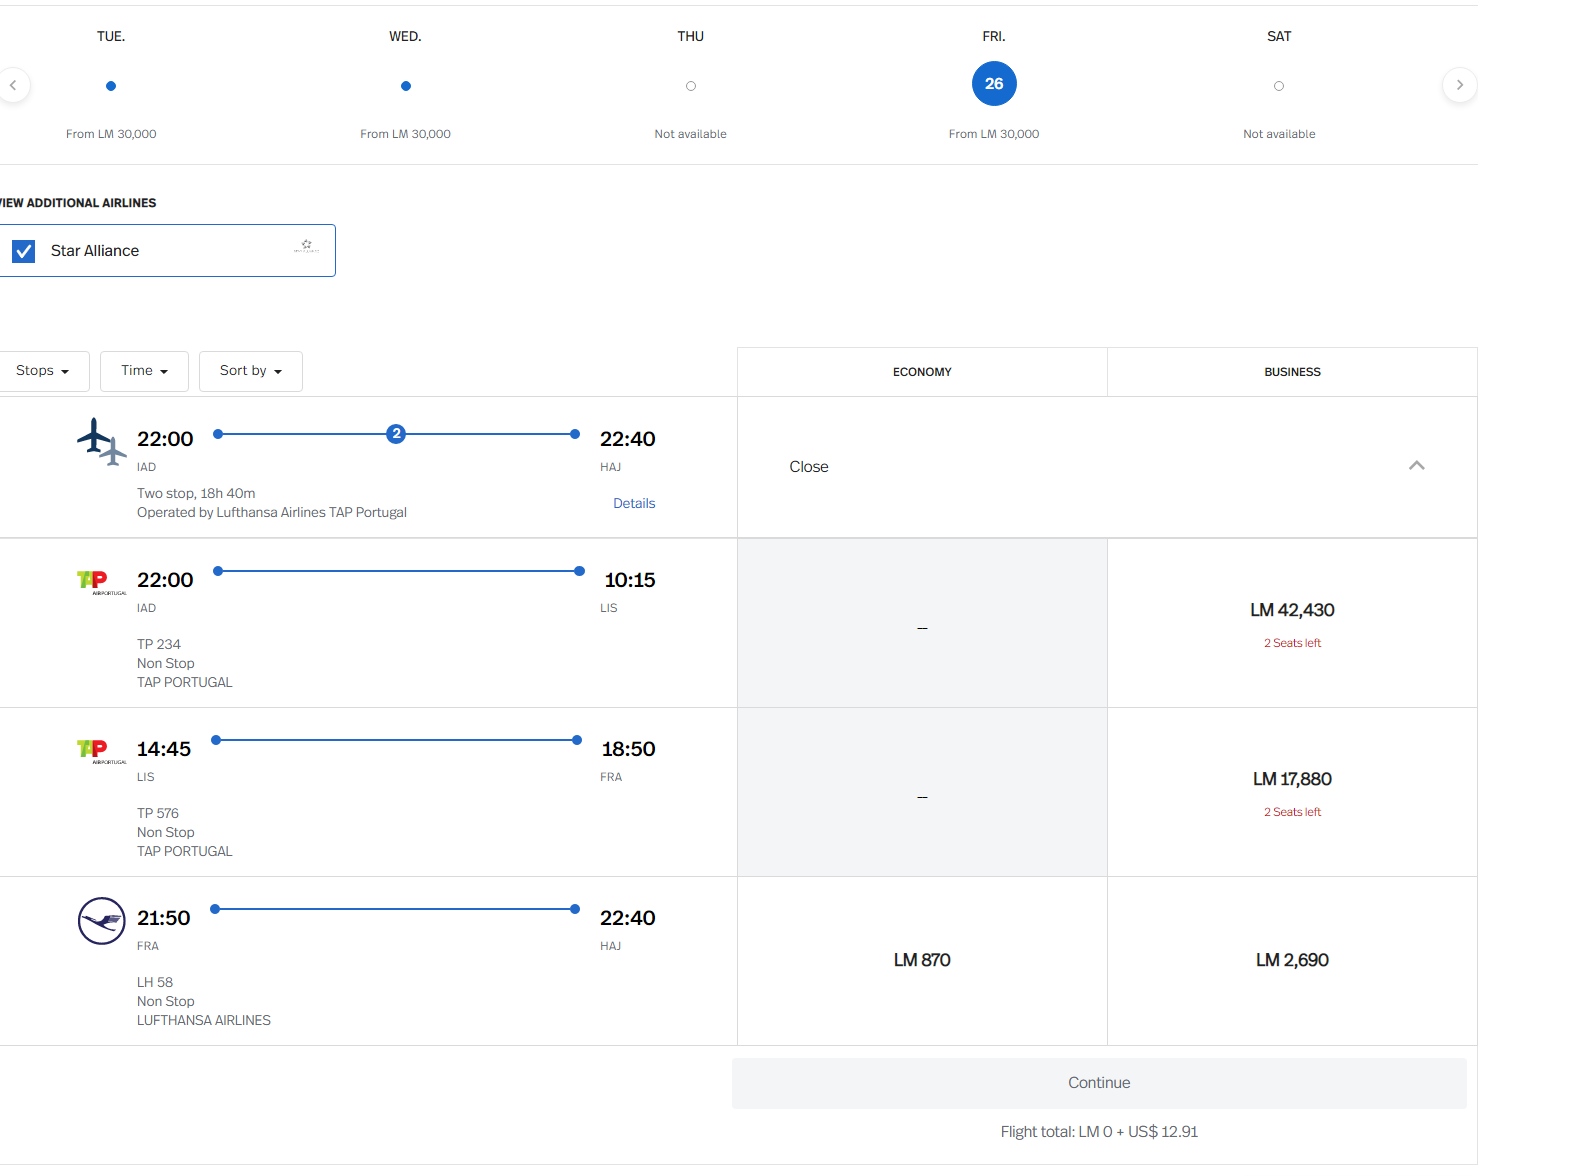Click the previous dates arrow icon
Screen dimensions: 1581x1176
(13, 85)
